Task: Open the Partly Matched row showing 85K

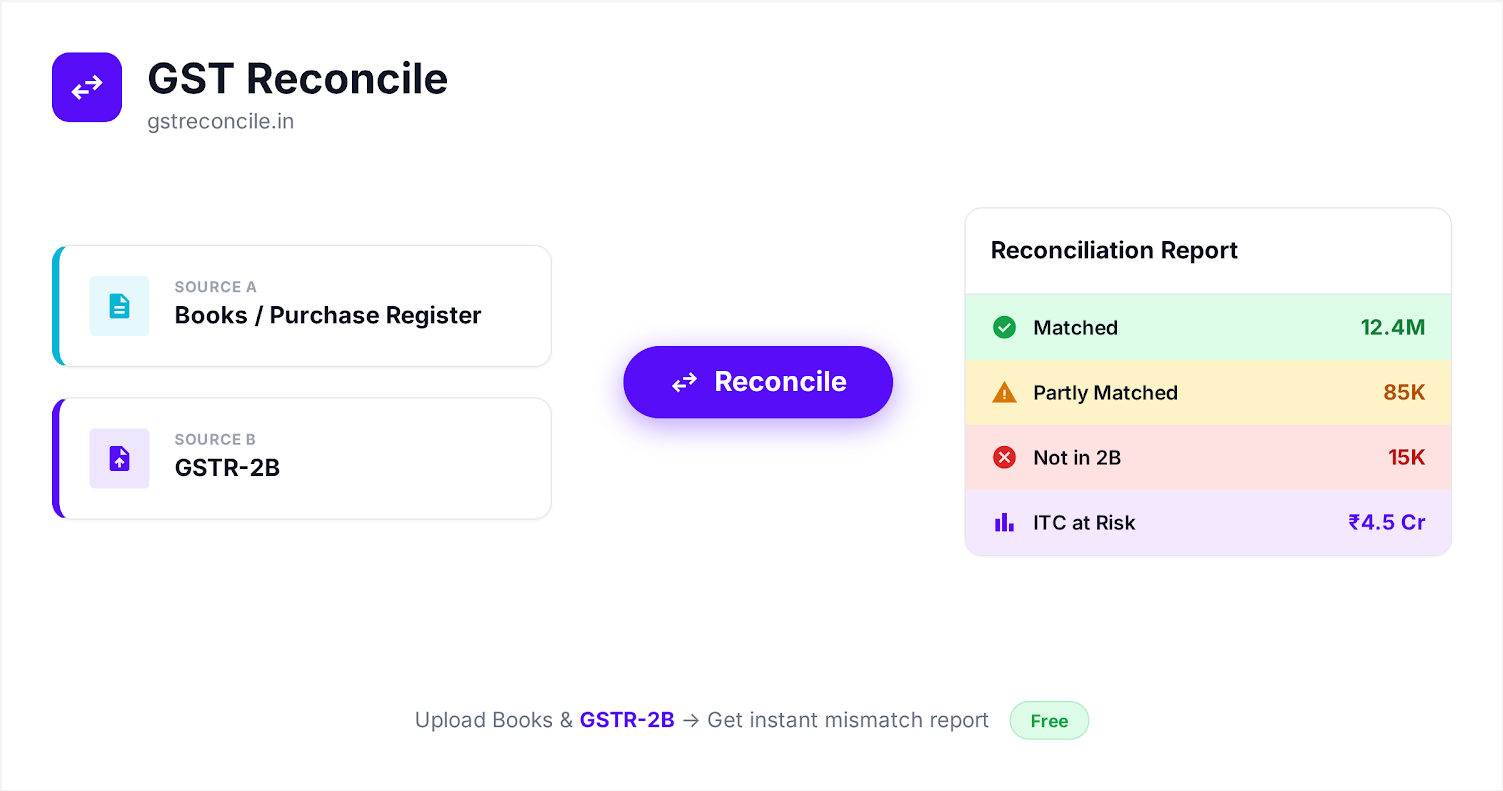Action: (1208, 392)
